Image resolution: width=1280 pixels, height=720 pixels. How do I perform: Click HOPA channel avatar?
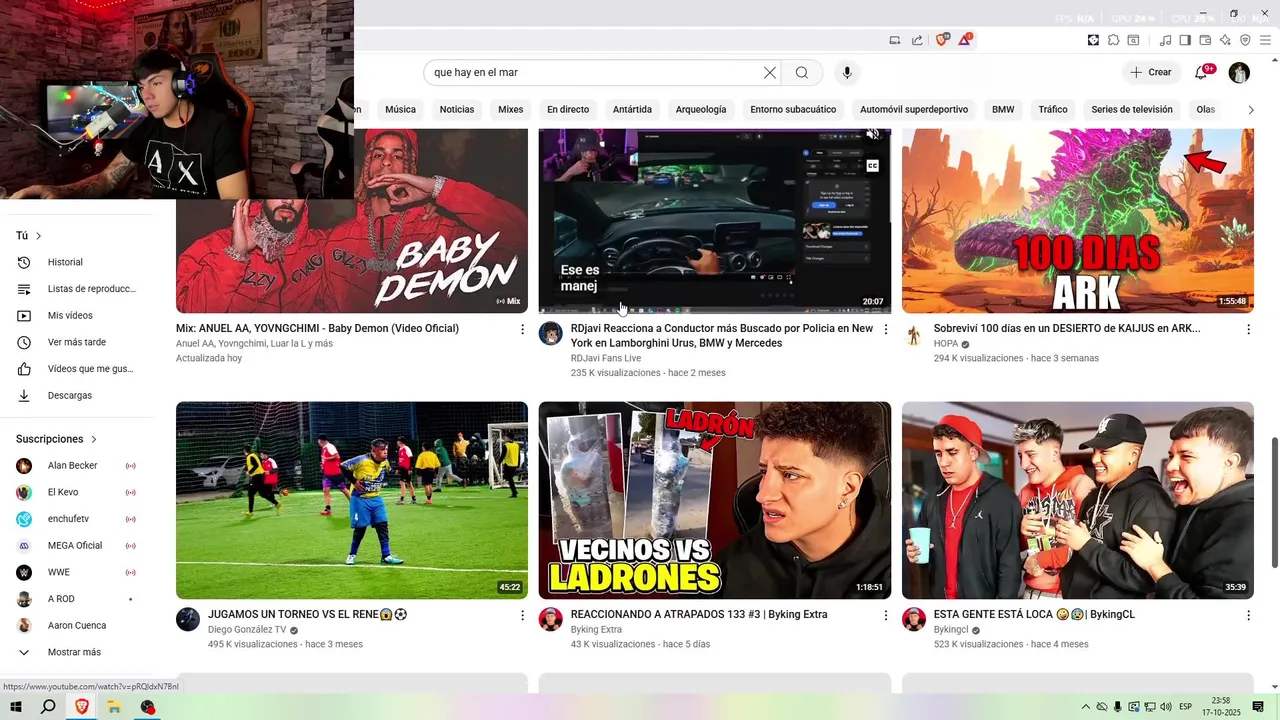pos(913,334)
